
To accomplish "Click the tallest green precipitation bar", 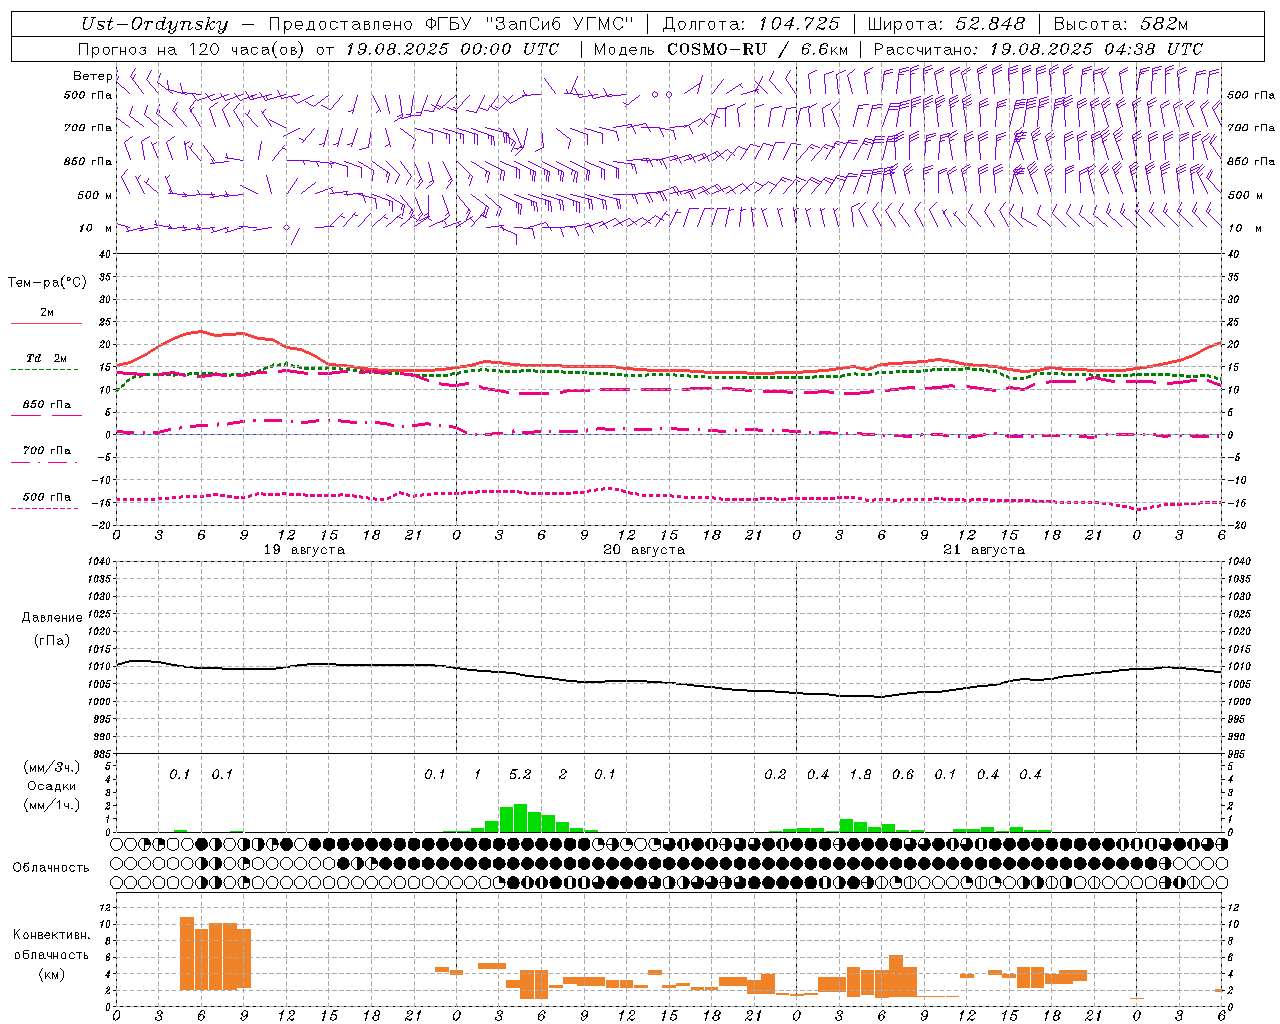I will coord(520,817).
